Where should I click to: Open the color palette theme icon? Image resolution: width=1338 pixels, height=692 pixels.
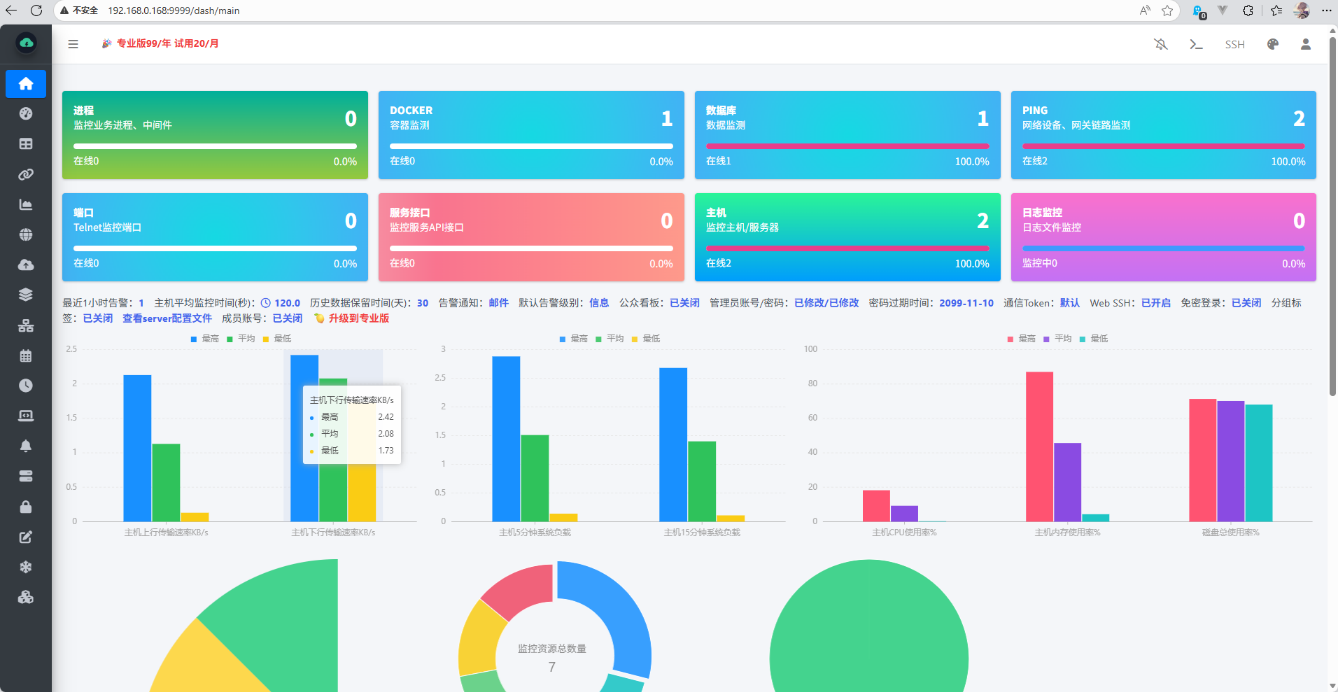pyautogui.click(x=1273, y=44)
